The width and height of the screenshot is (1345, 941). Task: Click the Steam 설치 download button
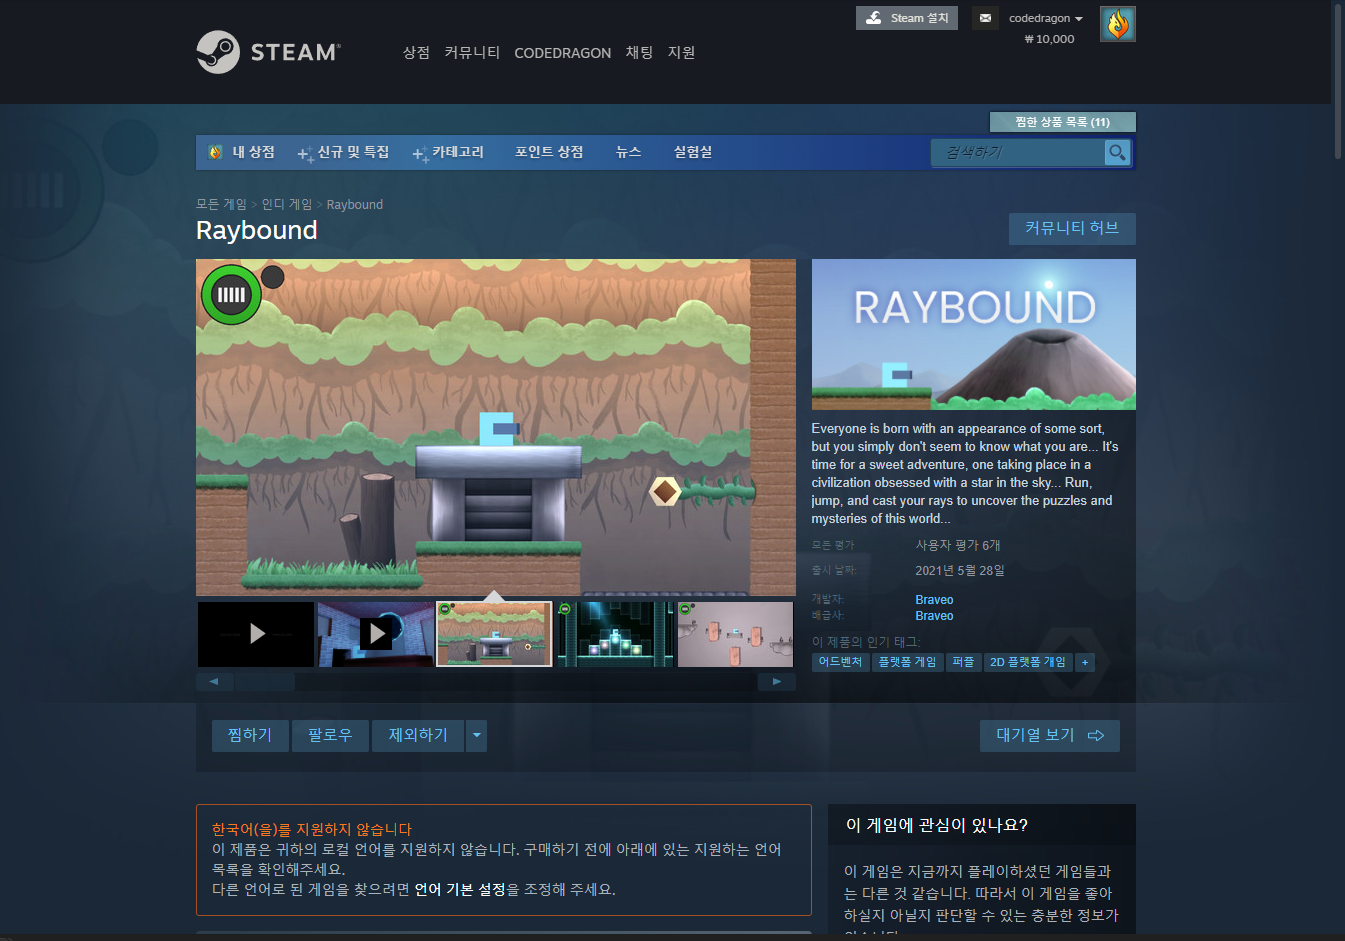tap(907, 18)
